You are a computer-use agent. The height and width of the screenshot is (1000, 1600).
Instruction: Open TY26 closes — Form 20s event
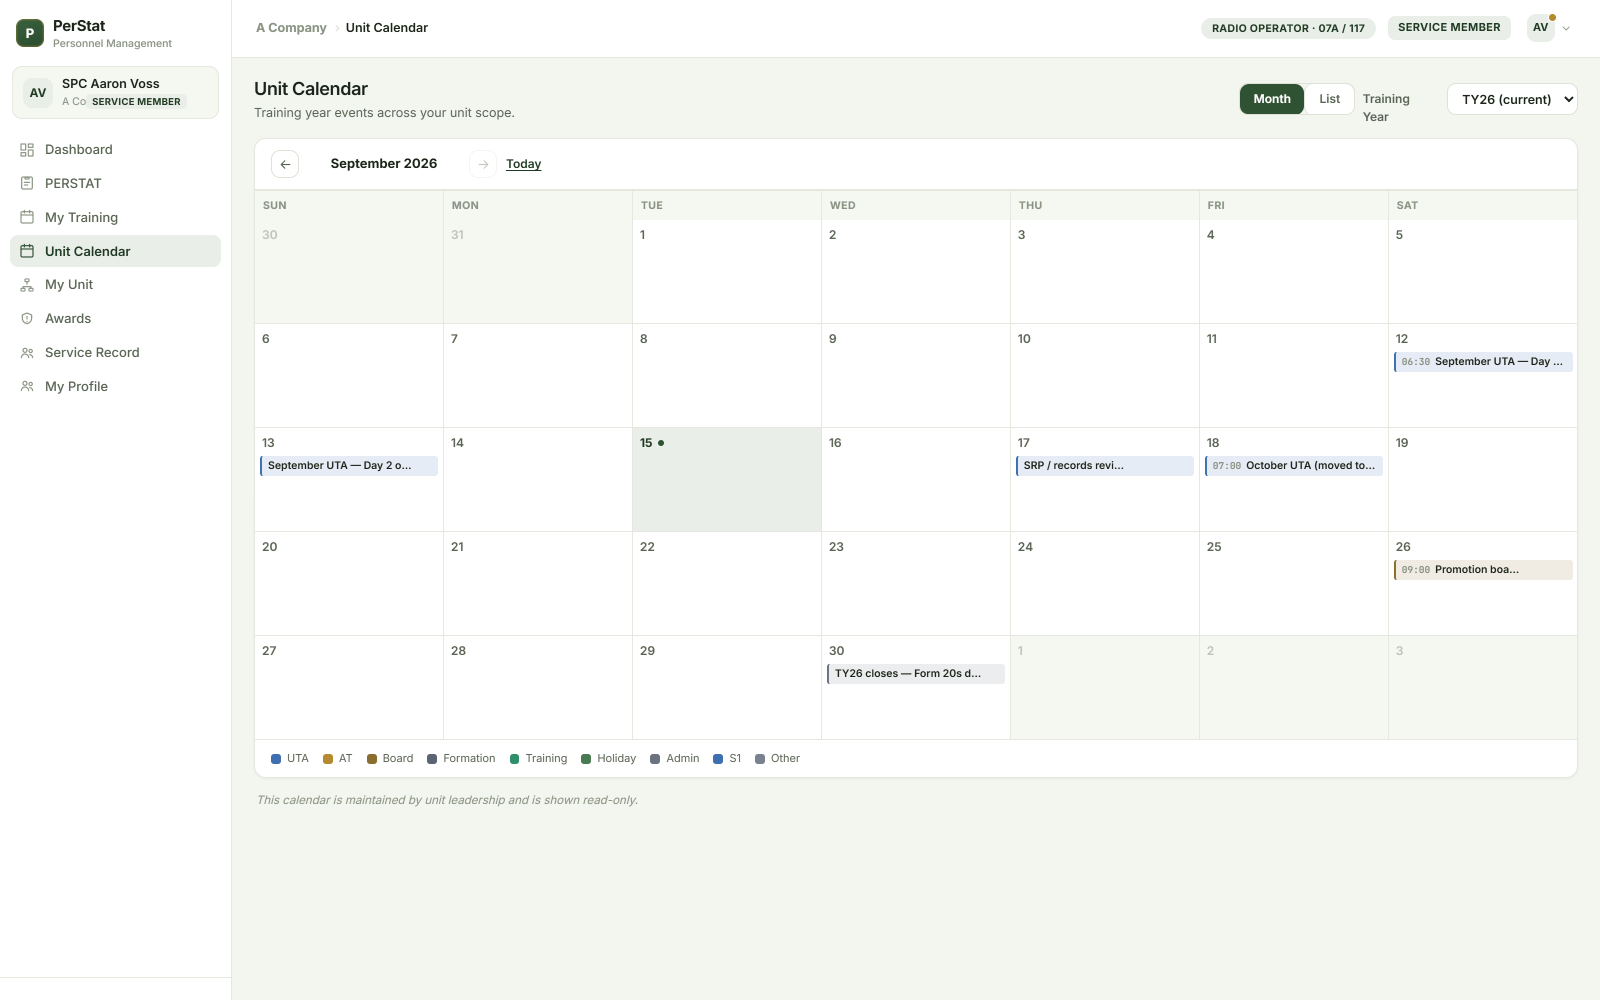tap(916, 674)
